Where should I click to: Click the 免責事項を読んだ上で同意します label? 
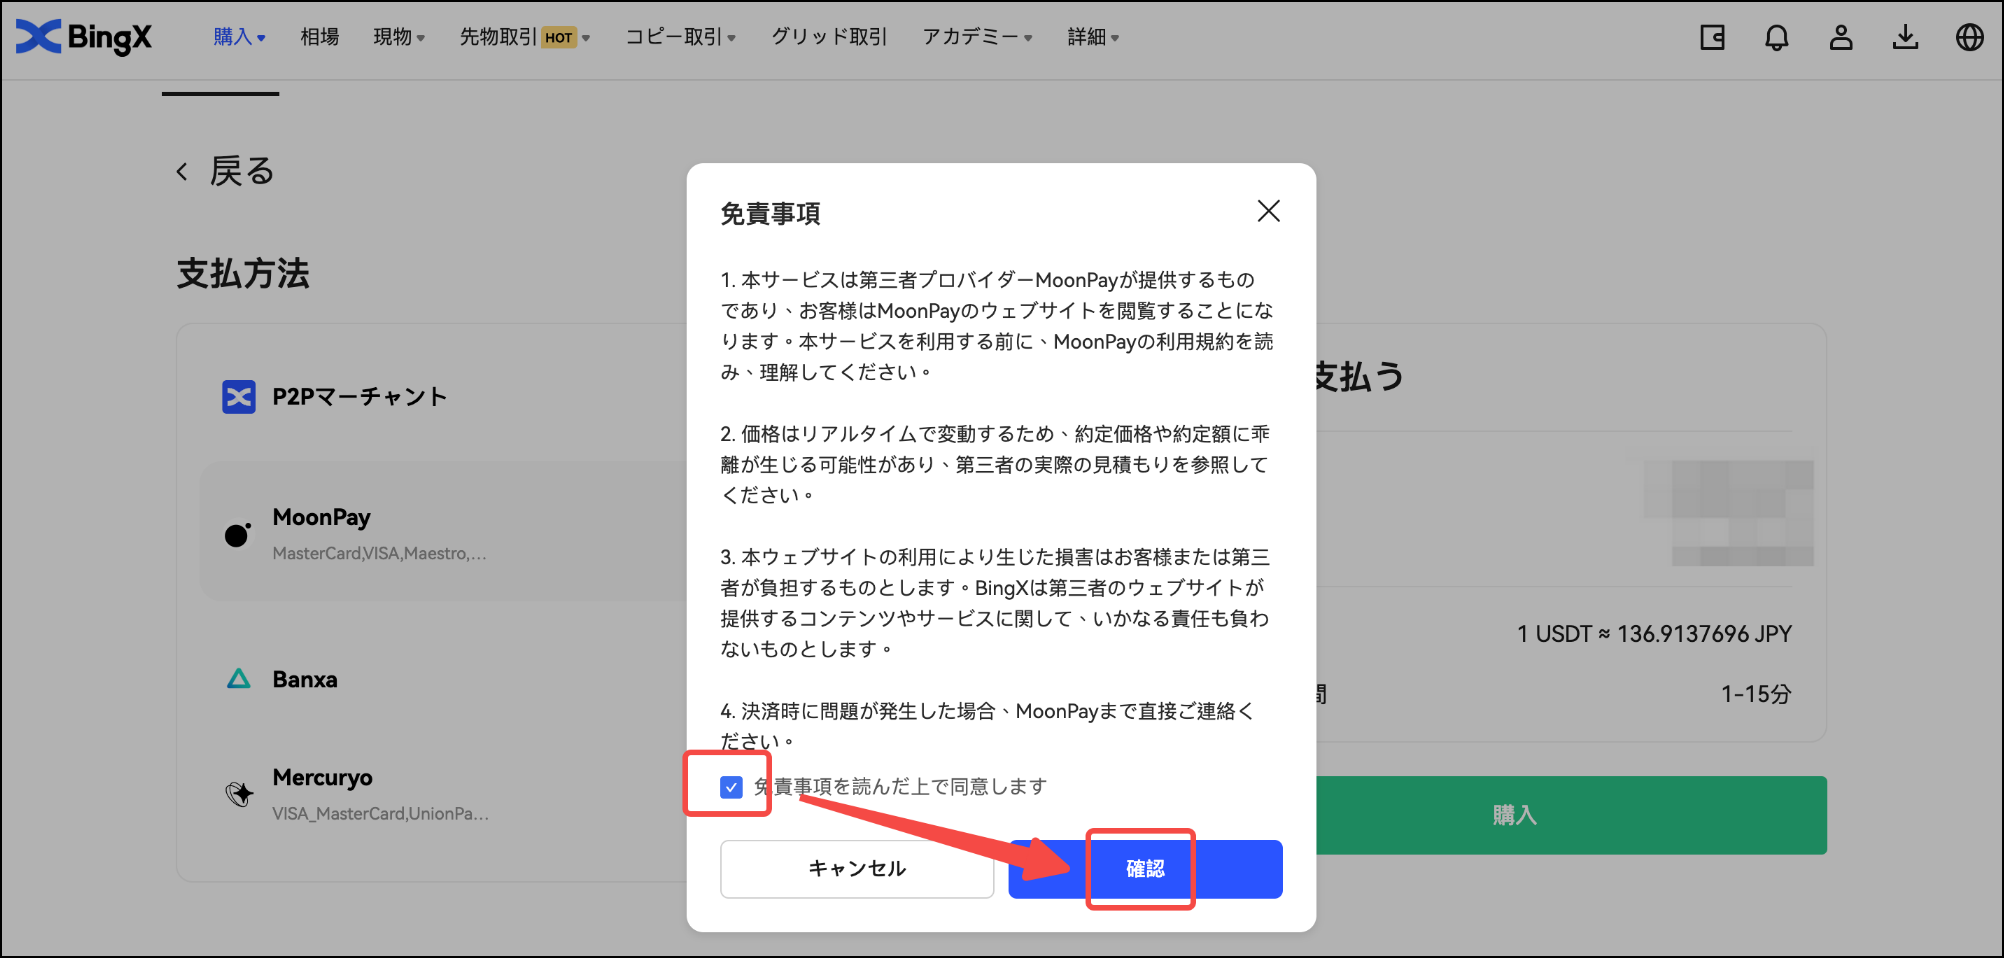[900, 787]
